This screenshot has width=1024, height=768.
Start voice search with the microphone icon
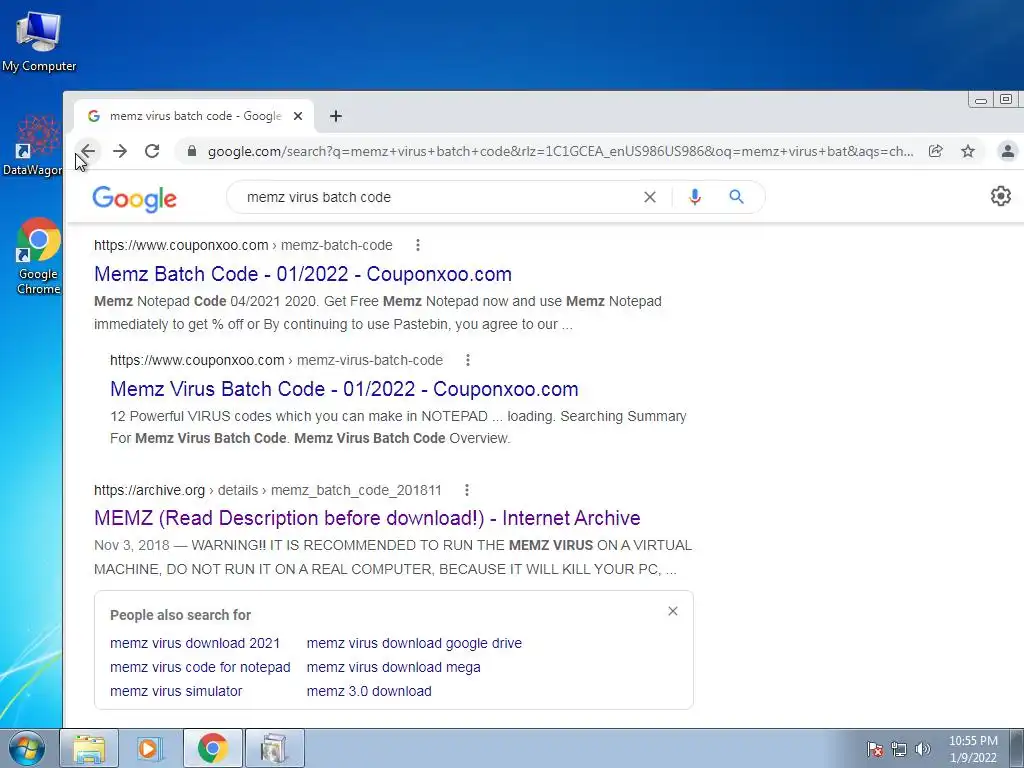[x=695, y=197]
